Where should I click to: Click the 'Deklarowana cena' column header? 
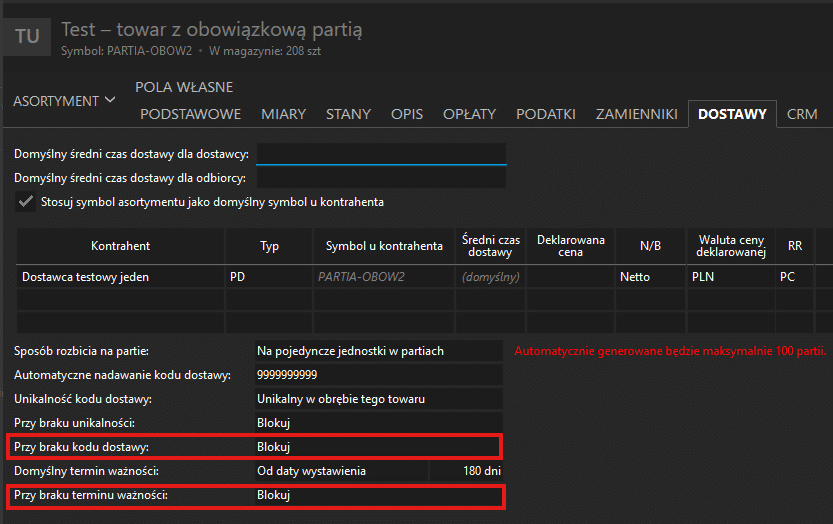click(570, 246)
